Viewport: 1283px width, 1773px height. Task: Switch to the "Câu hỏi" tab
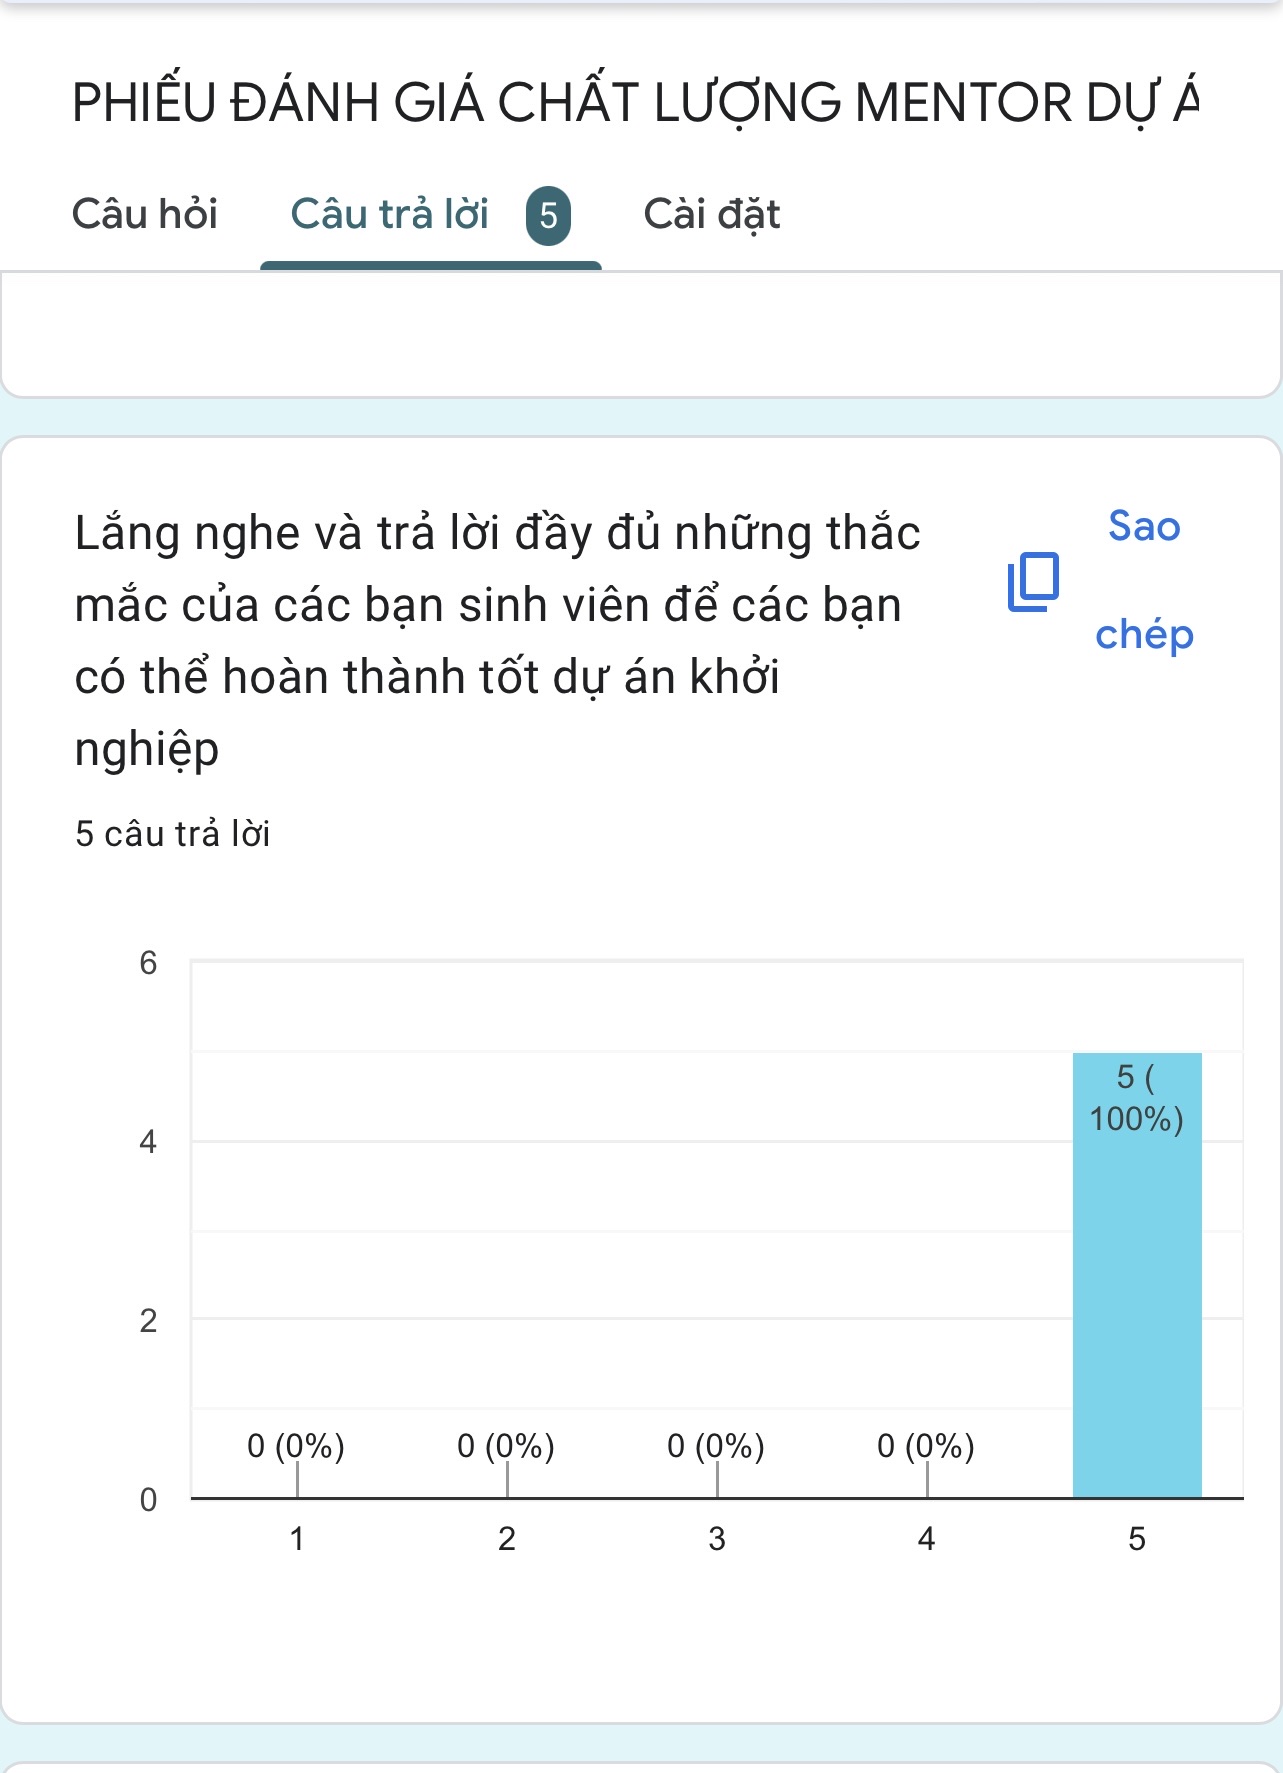(145, 214)
